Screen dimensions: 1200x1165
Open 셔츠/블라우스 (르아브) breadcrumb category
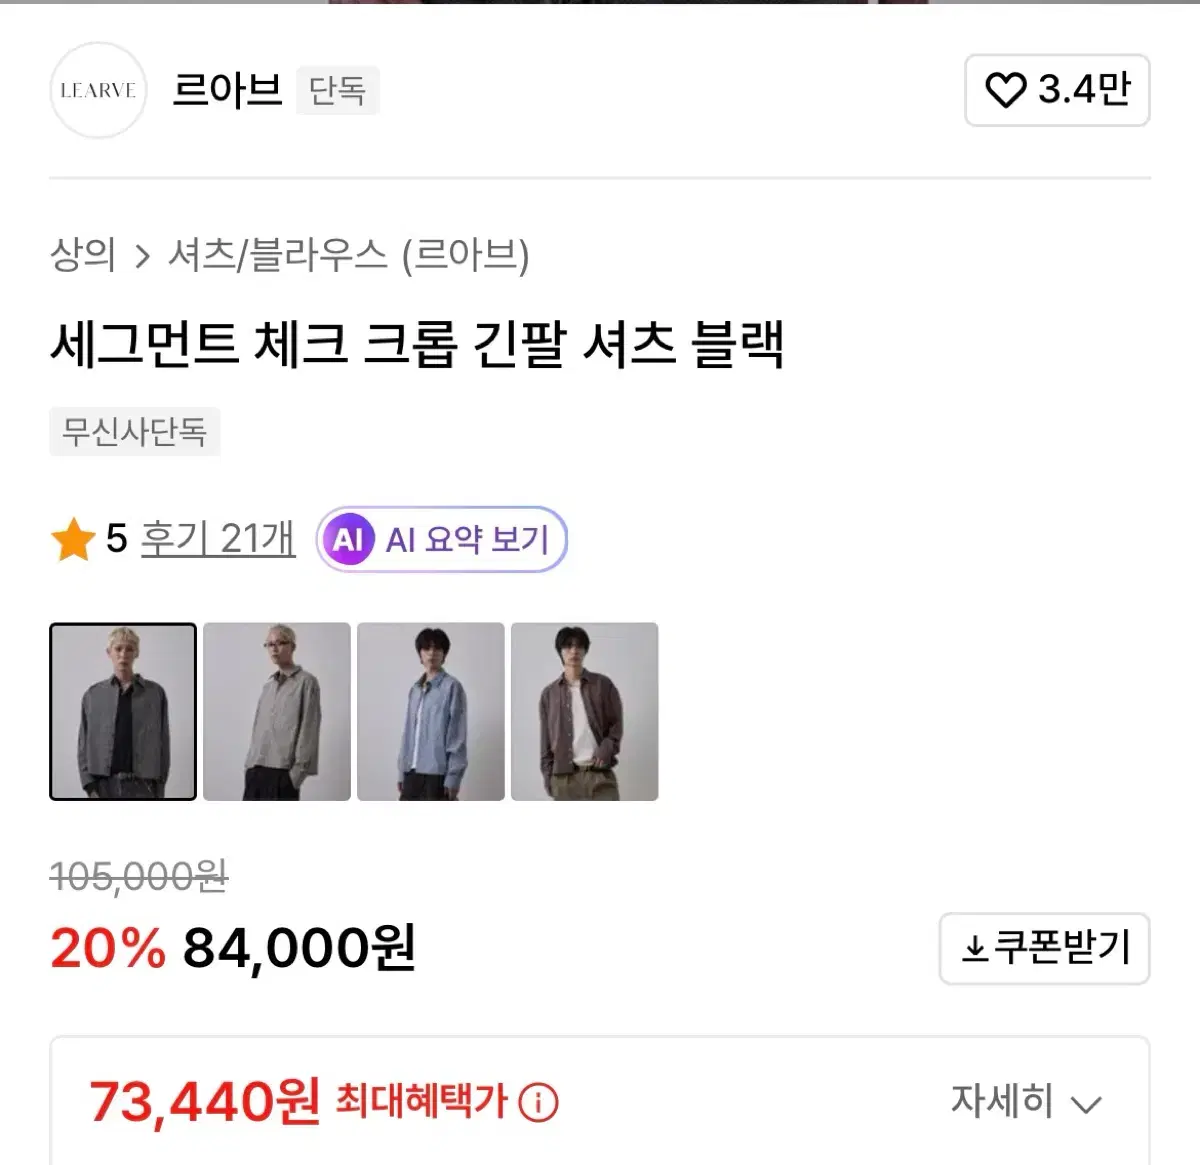(348, 255)
